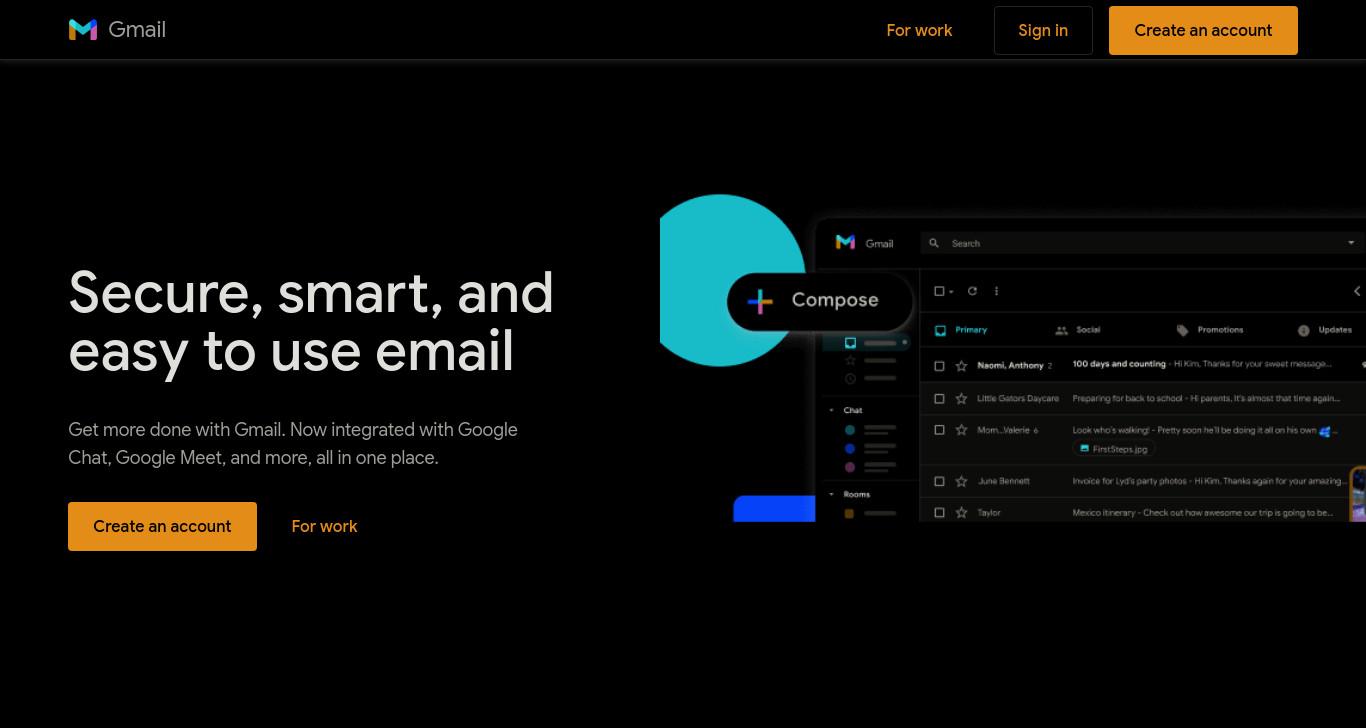Viewport: 1366px width, 728px height.
Task: Star the Taylor email
Action: (961, 513)
